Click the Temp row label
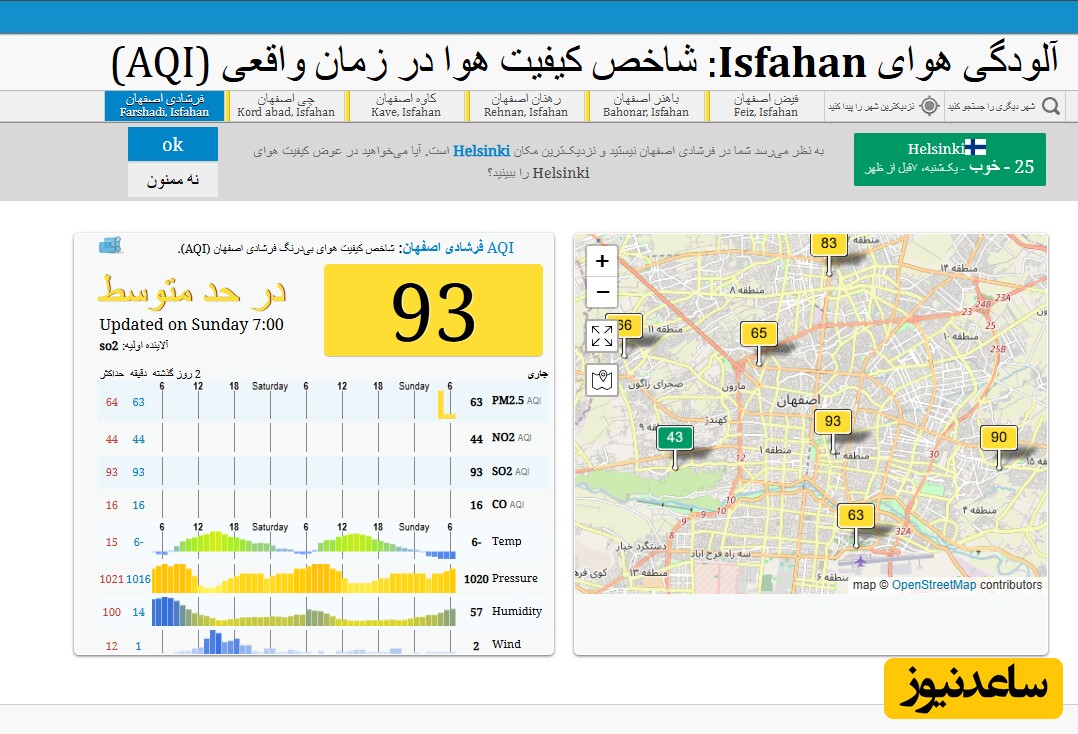 tap(507, 542)
